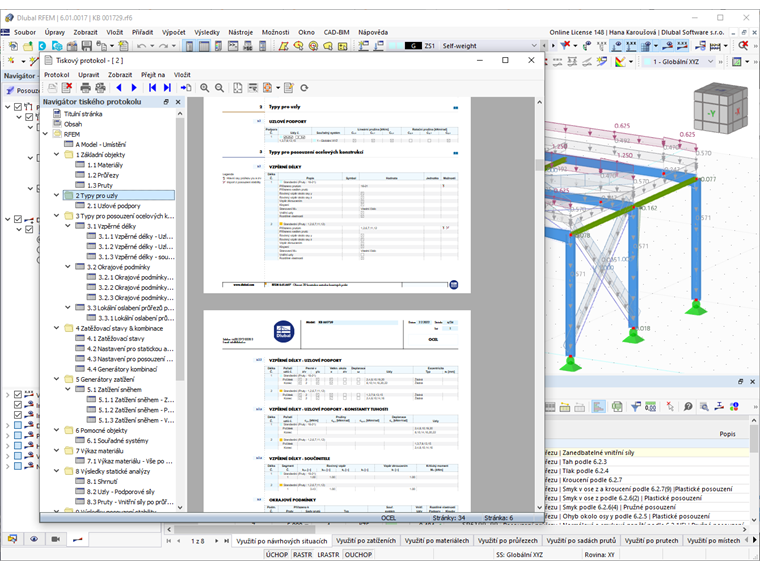Collapse '4 Zatěžovací stavy & kombinace' node
This screenshot has height=570, width=760.
(57, 328)
